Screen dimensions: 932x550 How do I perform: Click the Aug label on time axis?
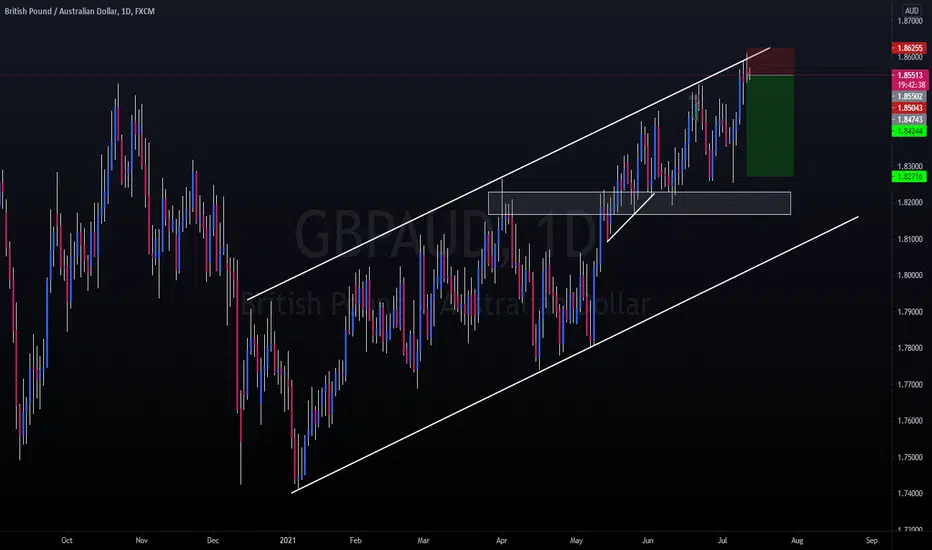click(x=797, y=540)
